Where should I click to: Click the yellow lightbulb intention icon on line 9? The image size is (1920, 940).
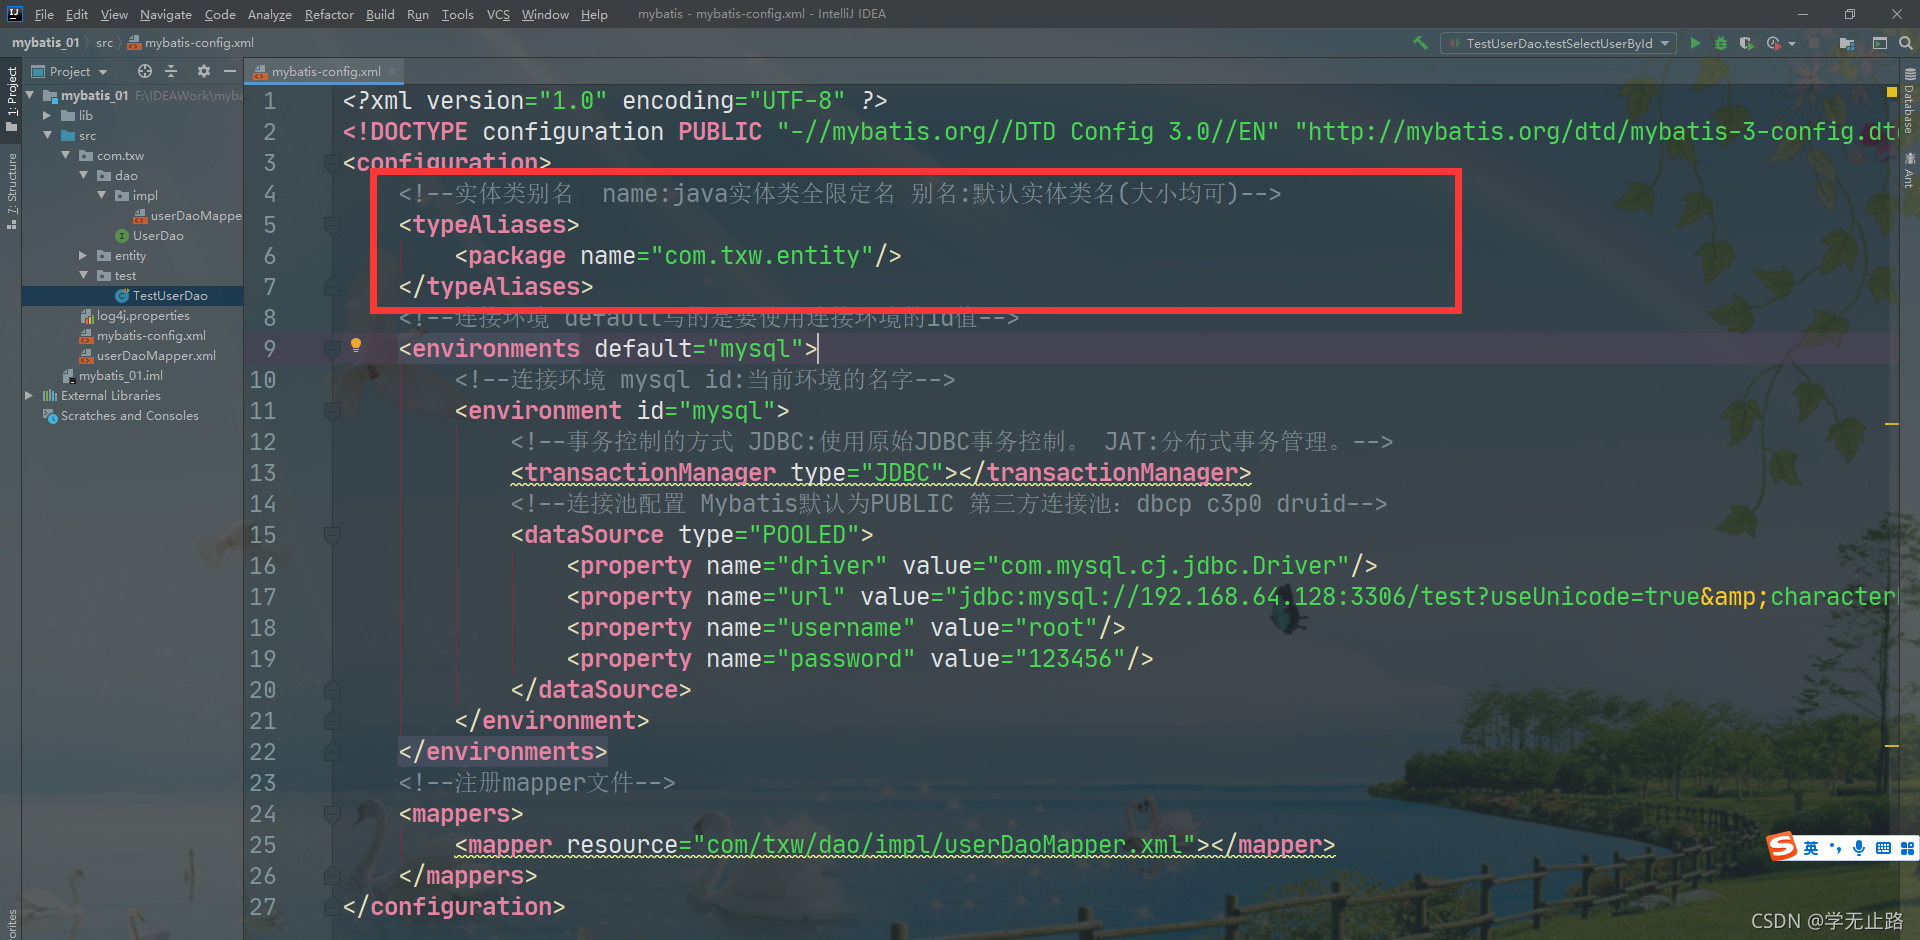point(356,345)
